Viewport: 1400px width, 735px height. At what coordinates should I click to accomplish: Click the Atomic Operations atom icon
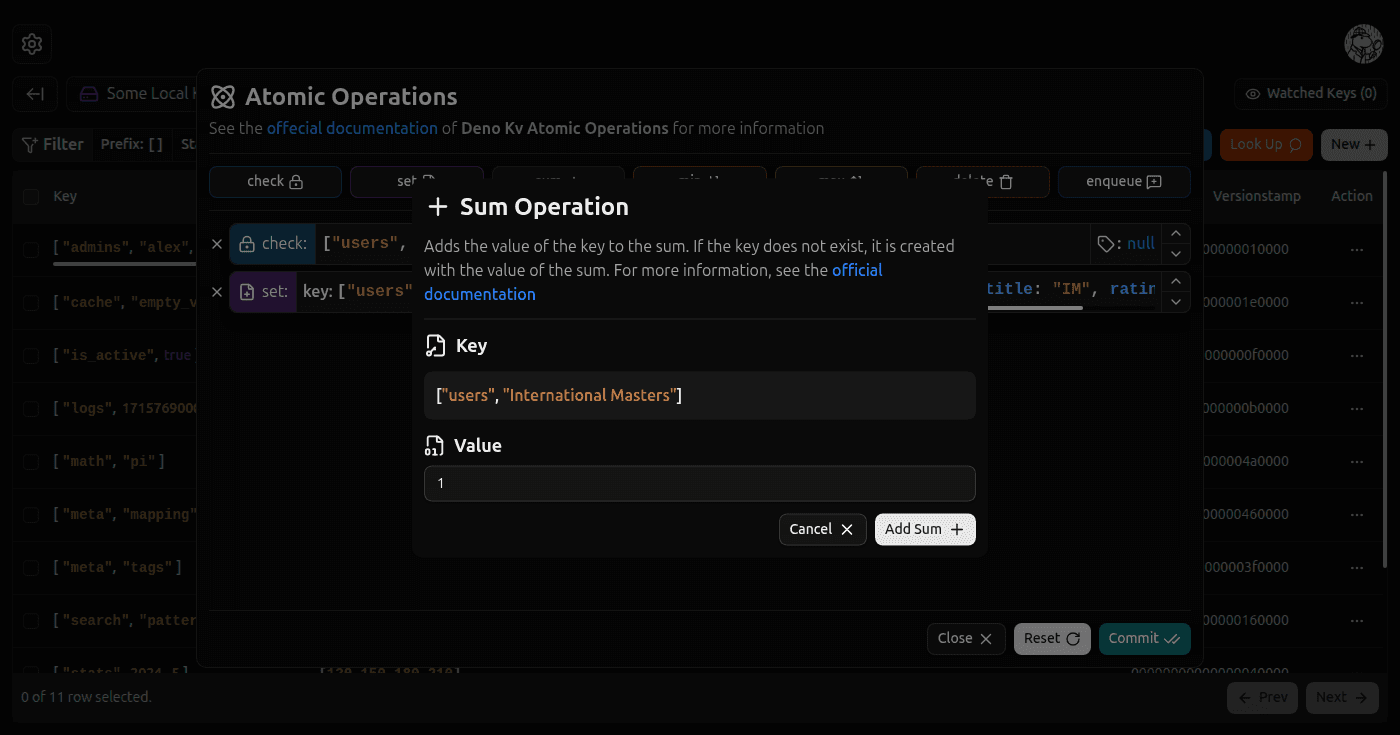[223, 97]
